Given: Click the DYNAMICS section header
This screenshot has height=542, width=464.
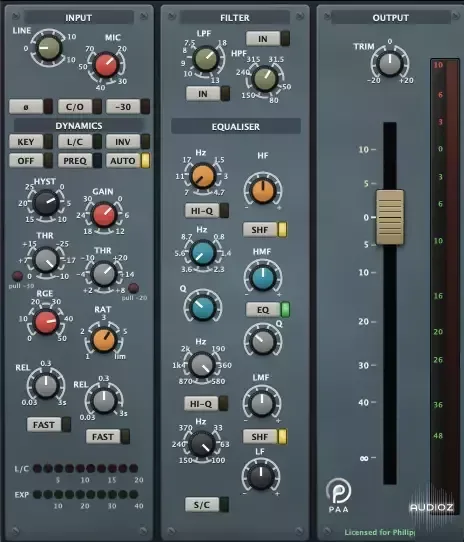Looking at the screenshot, I should (79, 126).
